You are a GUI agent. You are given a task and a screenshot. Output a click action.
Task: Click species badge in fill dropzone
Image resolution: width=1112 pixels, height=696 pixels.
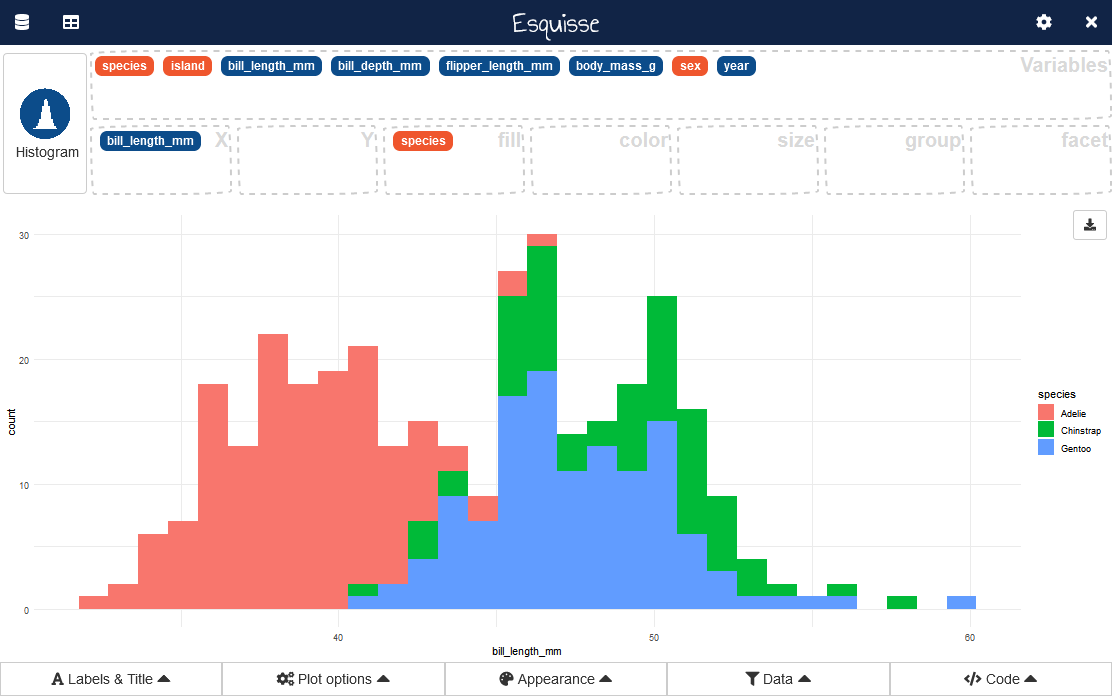tap(423, 141)
